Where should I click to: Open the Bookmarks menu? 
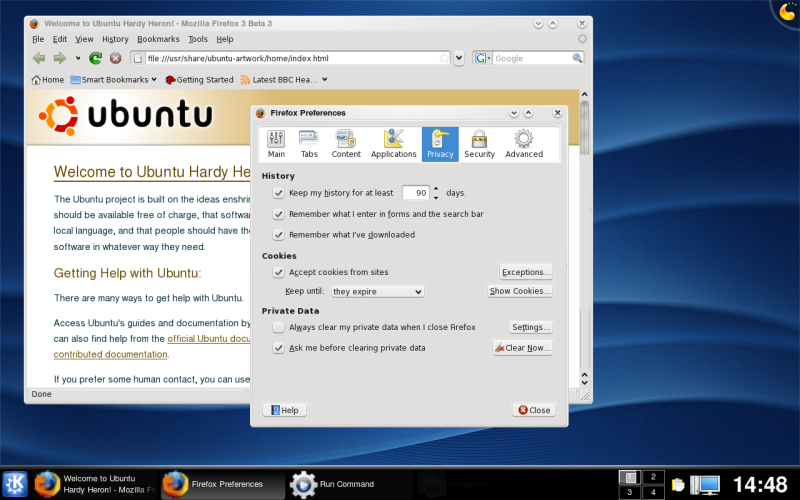tap(158, 39)
